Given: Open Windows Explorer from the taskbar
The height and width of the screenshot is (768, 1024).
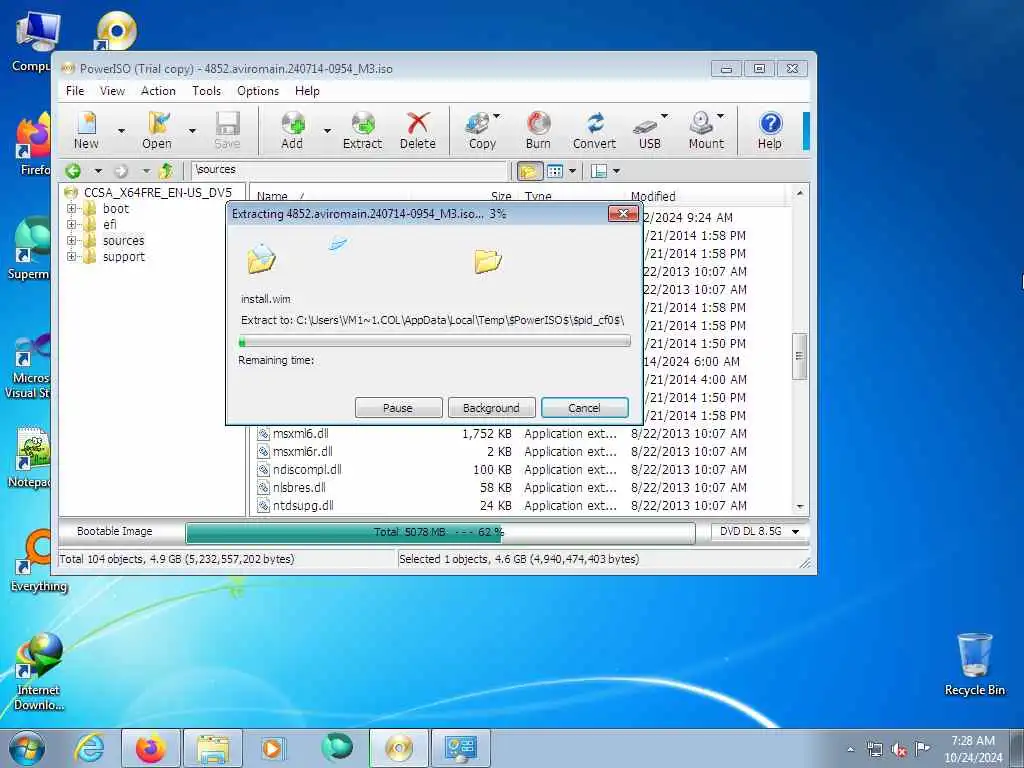Looking at the screenshot, I should coord(213,748).
